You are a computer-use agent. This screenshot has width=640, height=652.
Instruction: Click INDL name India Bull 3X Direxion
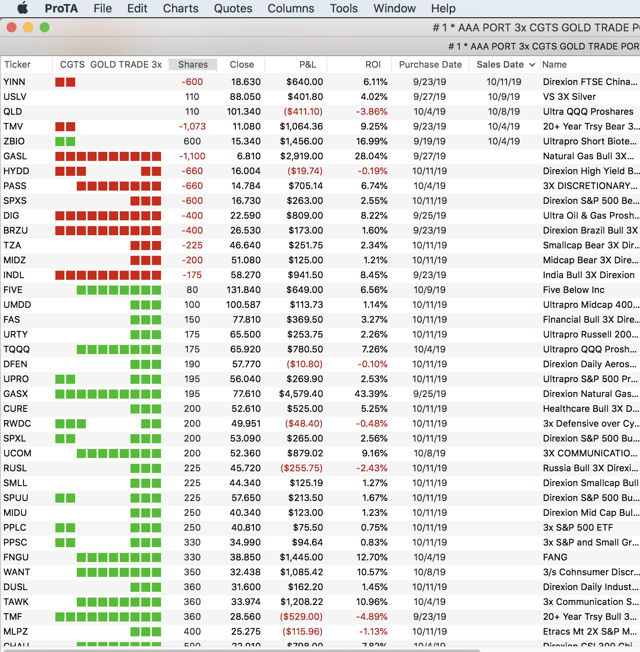(x=588, y=275)
